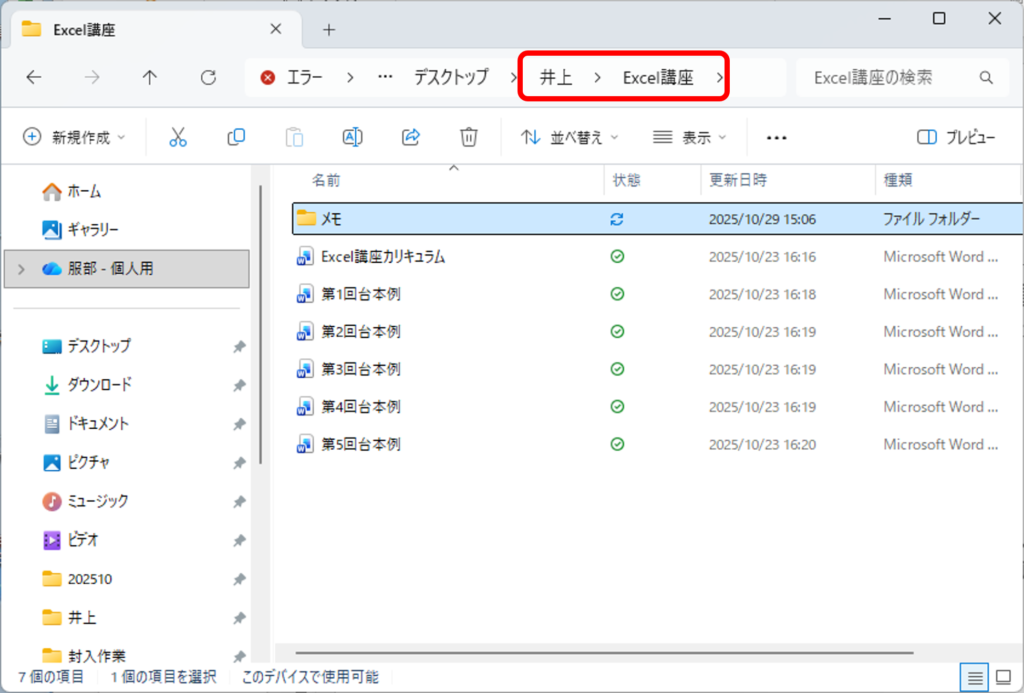This screenshot has height=693, width=1024.
Task: Click 井上 in the address breadcrumb
Action: pyautogui.click(x=555, y=77)
